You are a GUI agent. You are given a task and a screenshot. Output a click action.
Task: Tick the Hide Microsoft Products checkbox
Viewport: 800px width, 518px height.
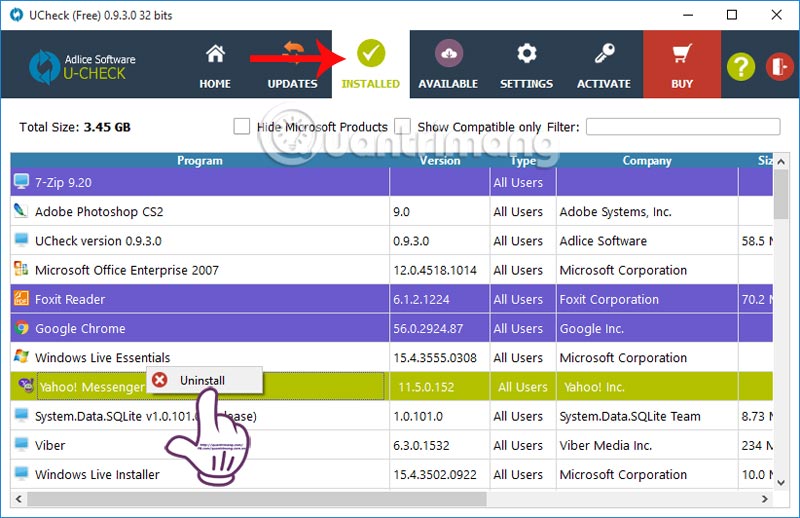click(241, 126)
